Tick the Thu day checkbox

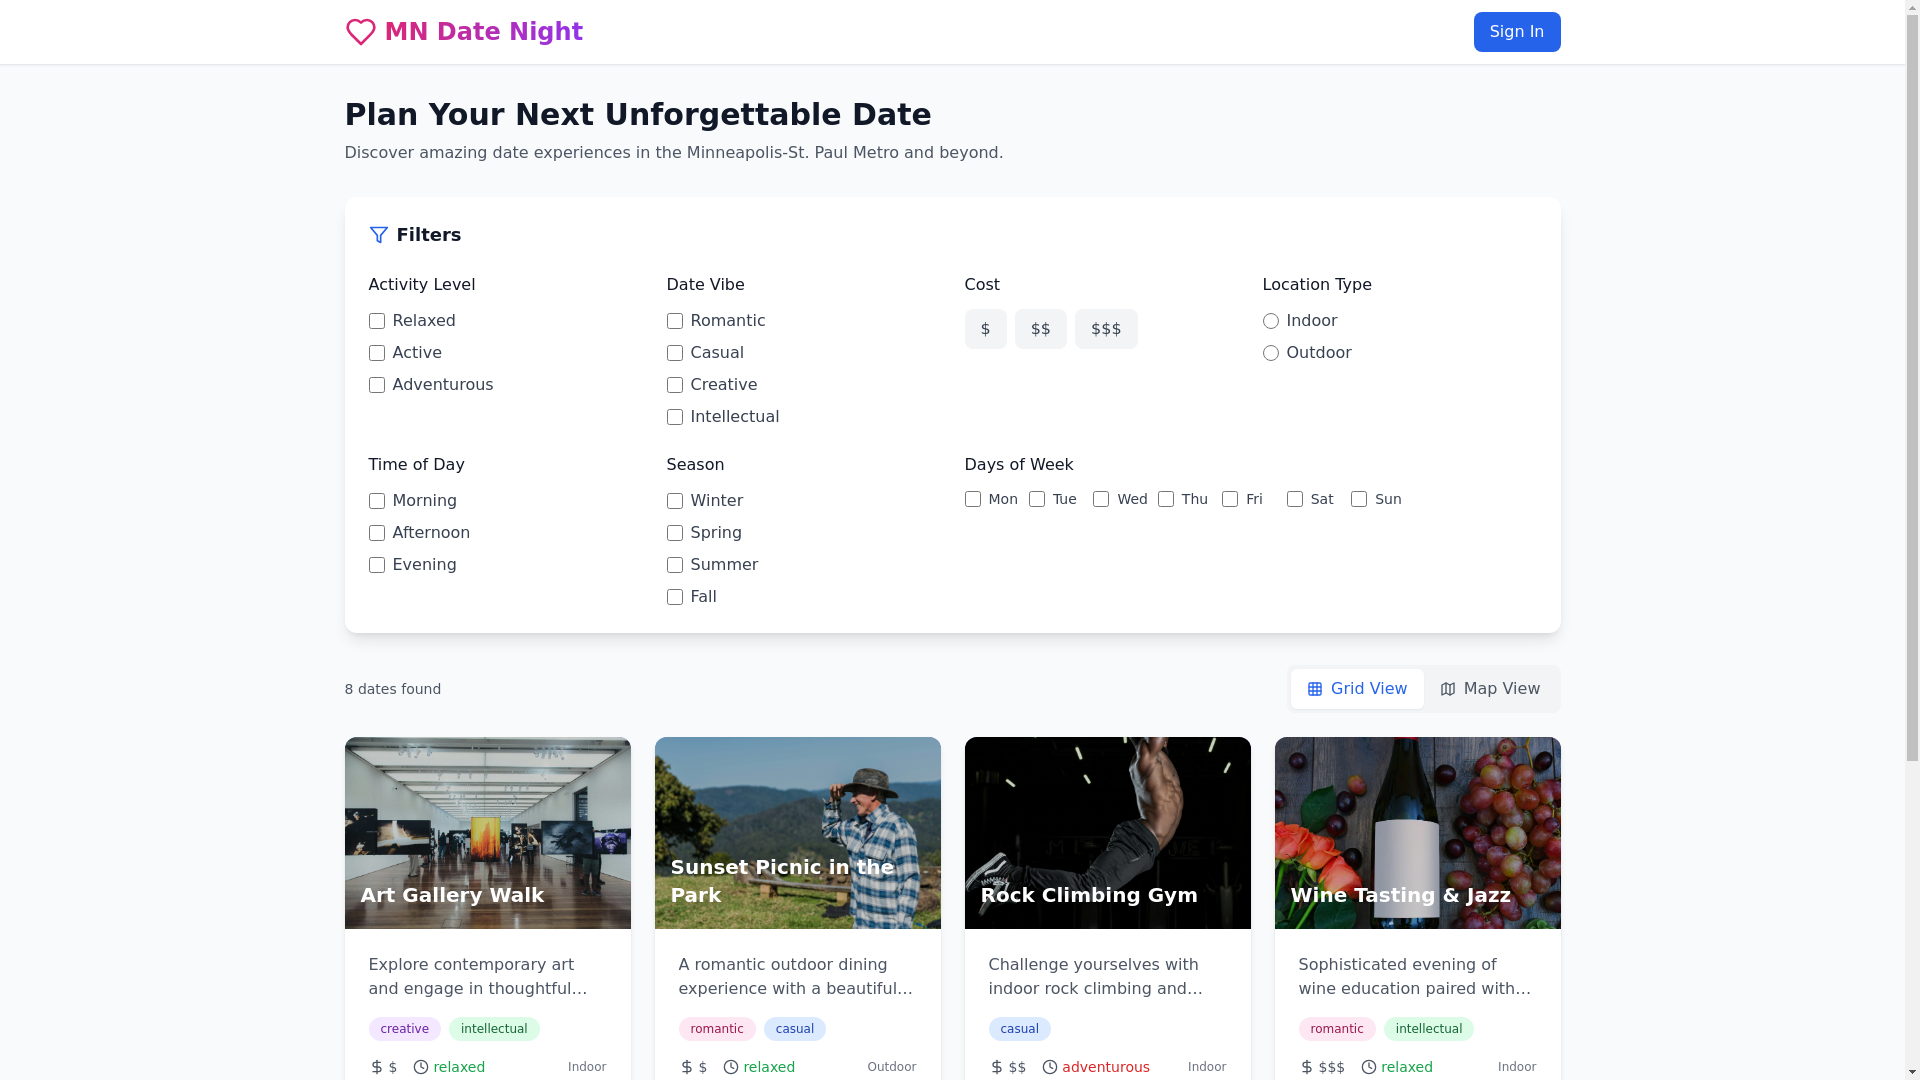point(1166,499)
